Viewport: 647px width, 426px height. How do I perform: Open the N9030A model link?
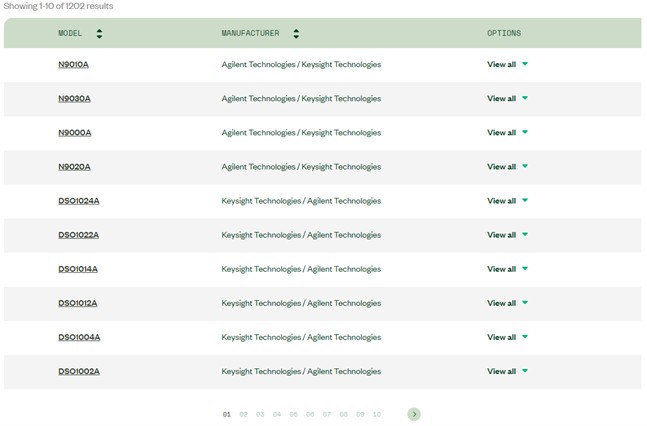pyautogui.click(x=74, y=99)
